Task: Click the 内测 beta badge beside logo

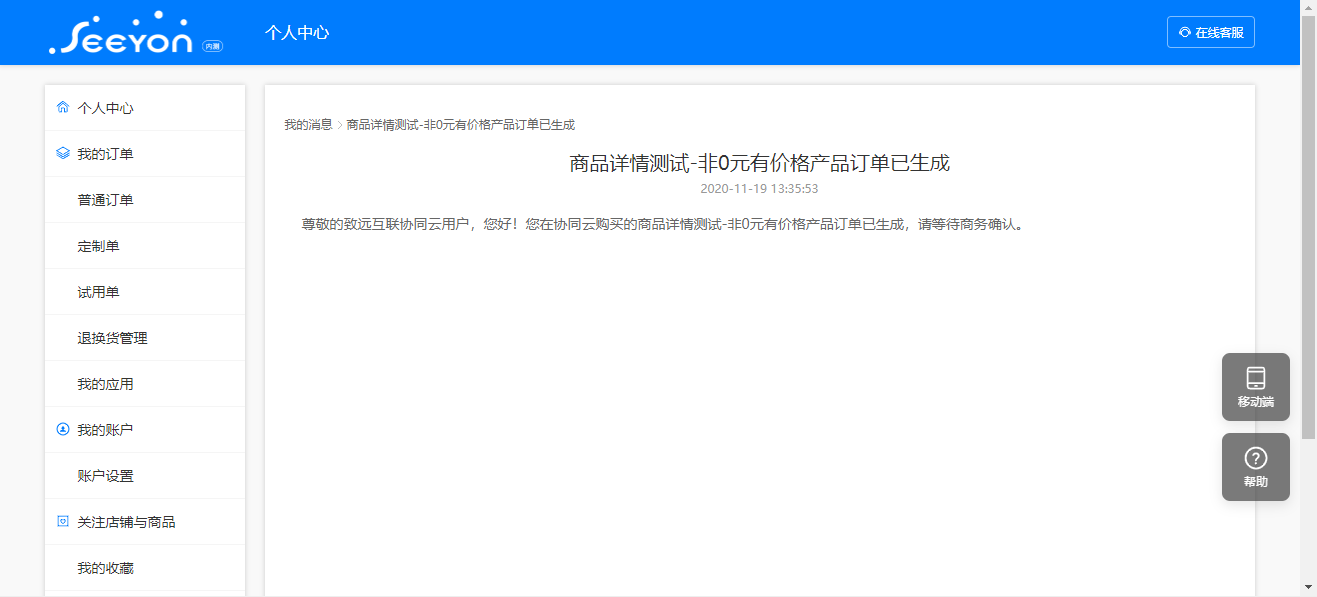Action: [212, 46]
